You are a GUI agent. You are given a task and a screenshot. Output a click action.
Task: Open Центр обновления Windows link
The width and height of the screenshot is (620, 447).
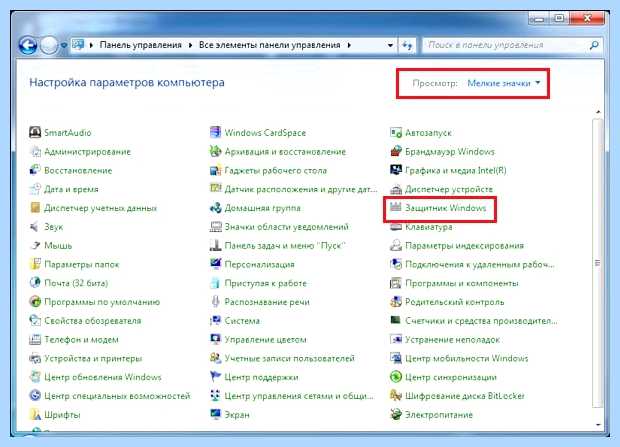coord(103,377)
